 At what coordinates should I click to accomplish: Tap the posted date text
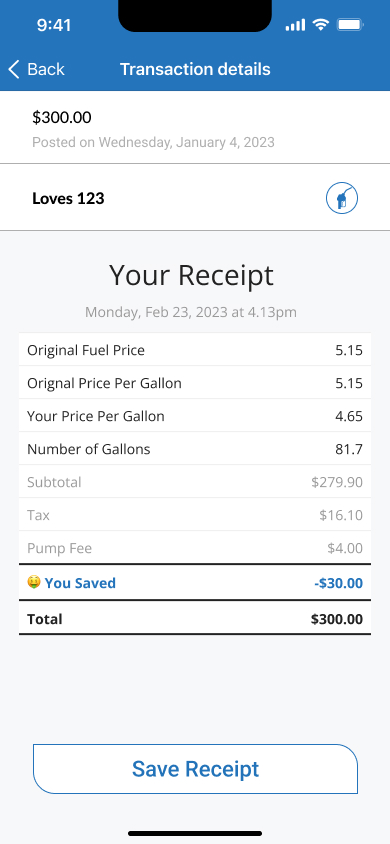tap(153, 142)
